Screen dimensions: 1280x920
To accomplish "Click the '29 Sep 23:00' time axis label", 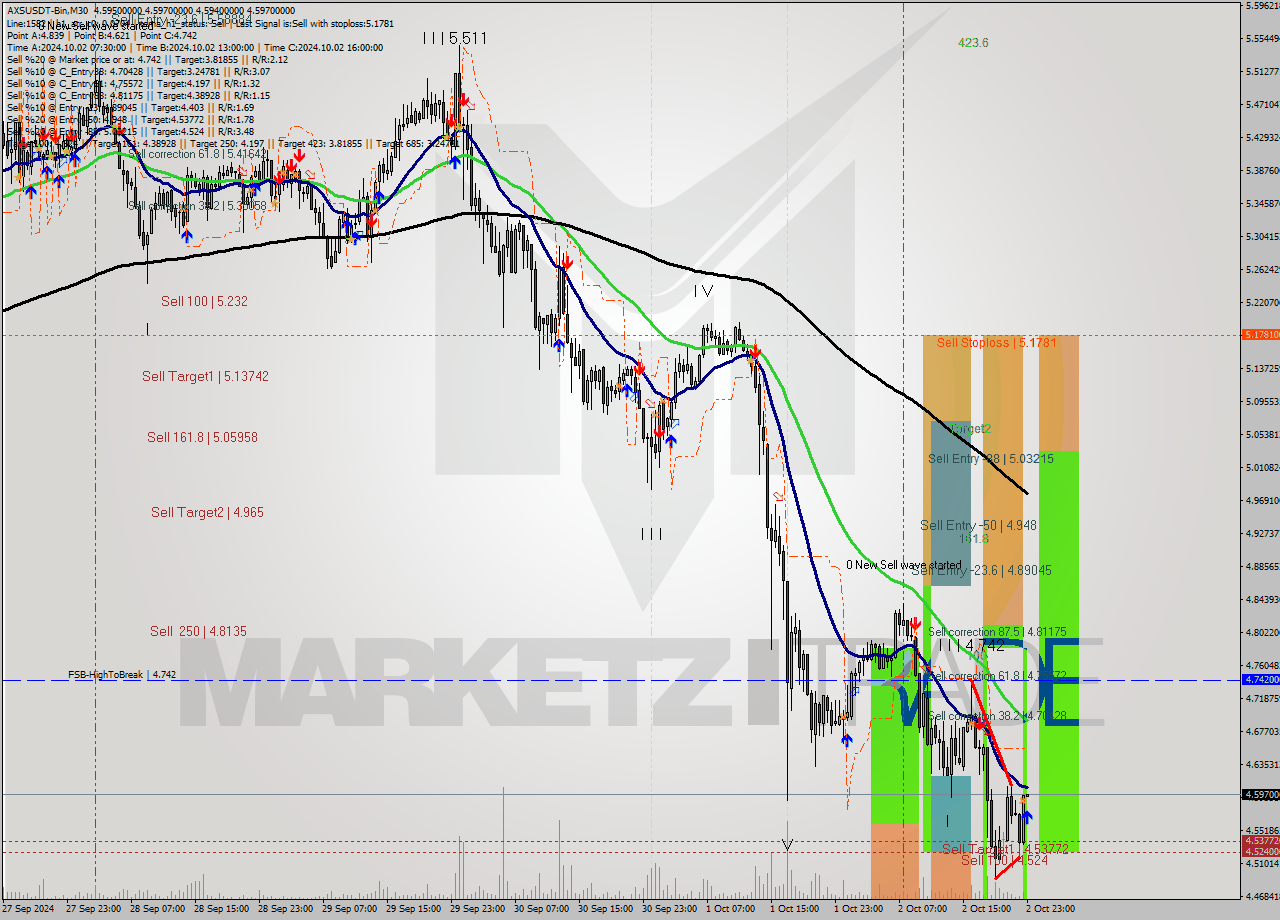I will click(478, 909).
